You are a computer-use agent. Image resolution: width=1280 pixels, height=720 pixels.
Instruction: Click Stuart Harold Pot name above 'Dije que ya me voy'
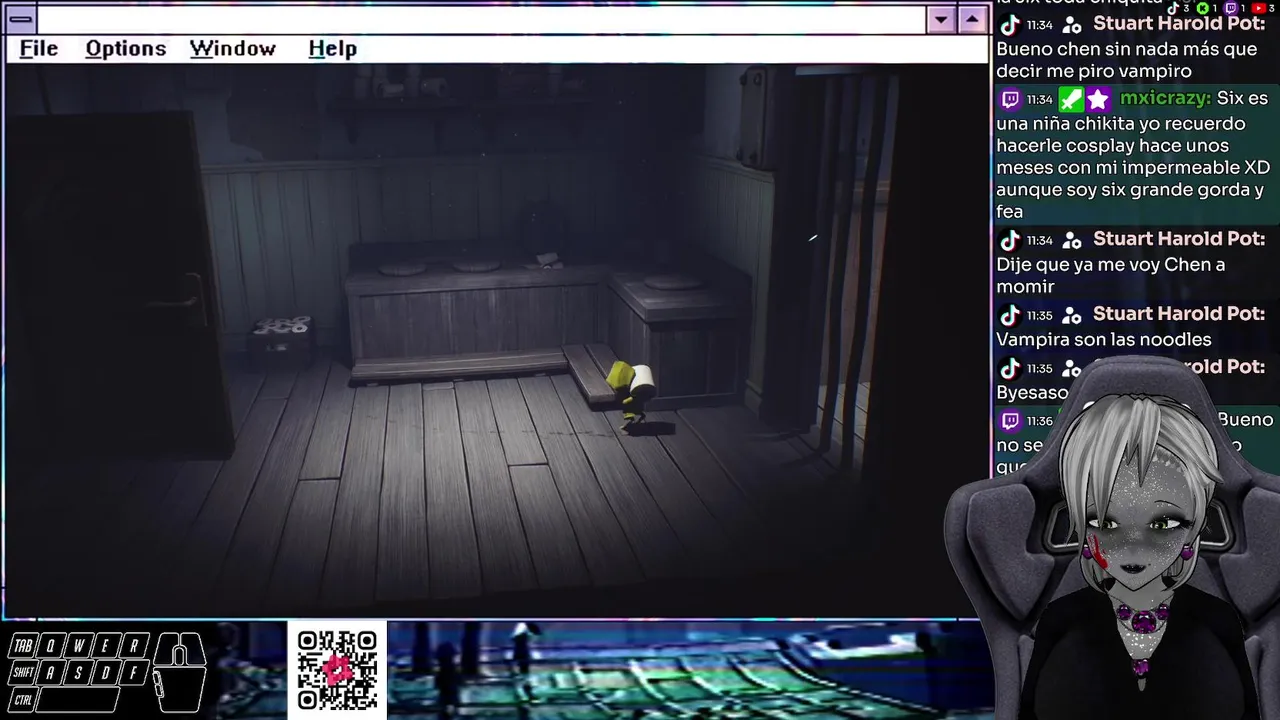pos(1179,238)
